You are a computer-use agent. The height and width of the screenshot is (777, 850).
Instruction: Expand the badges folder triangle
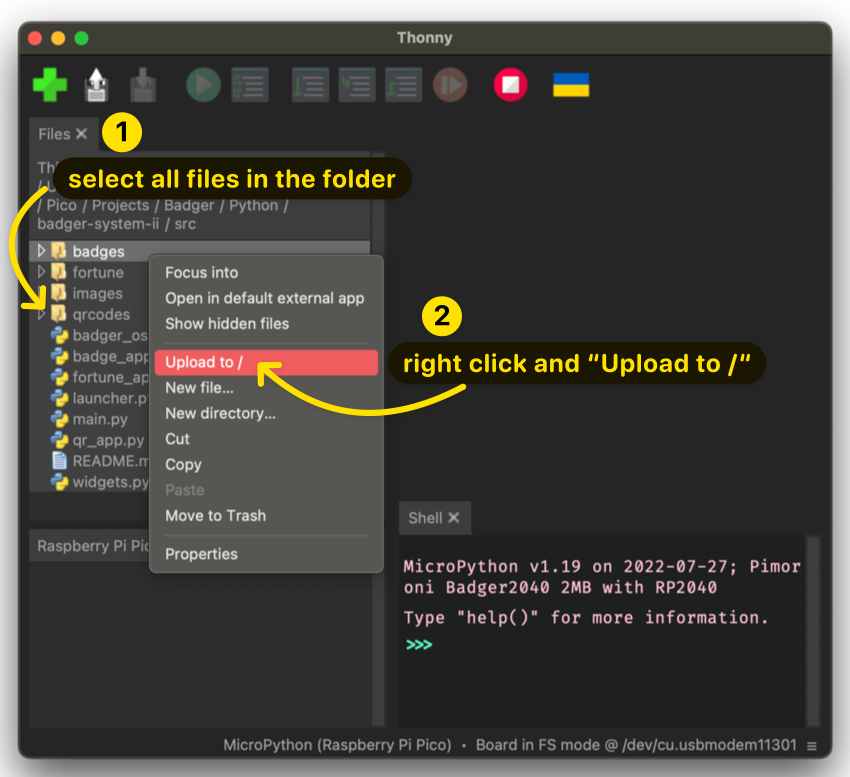point(41,251)
